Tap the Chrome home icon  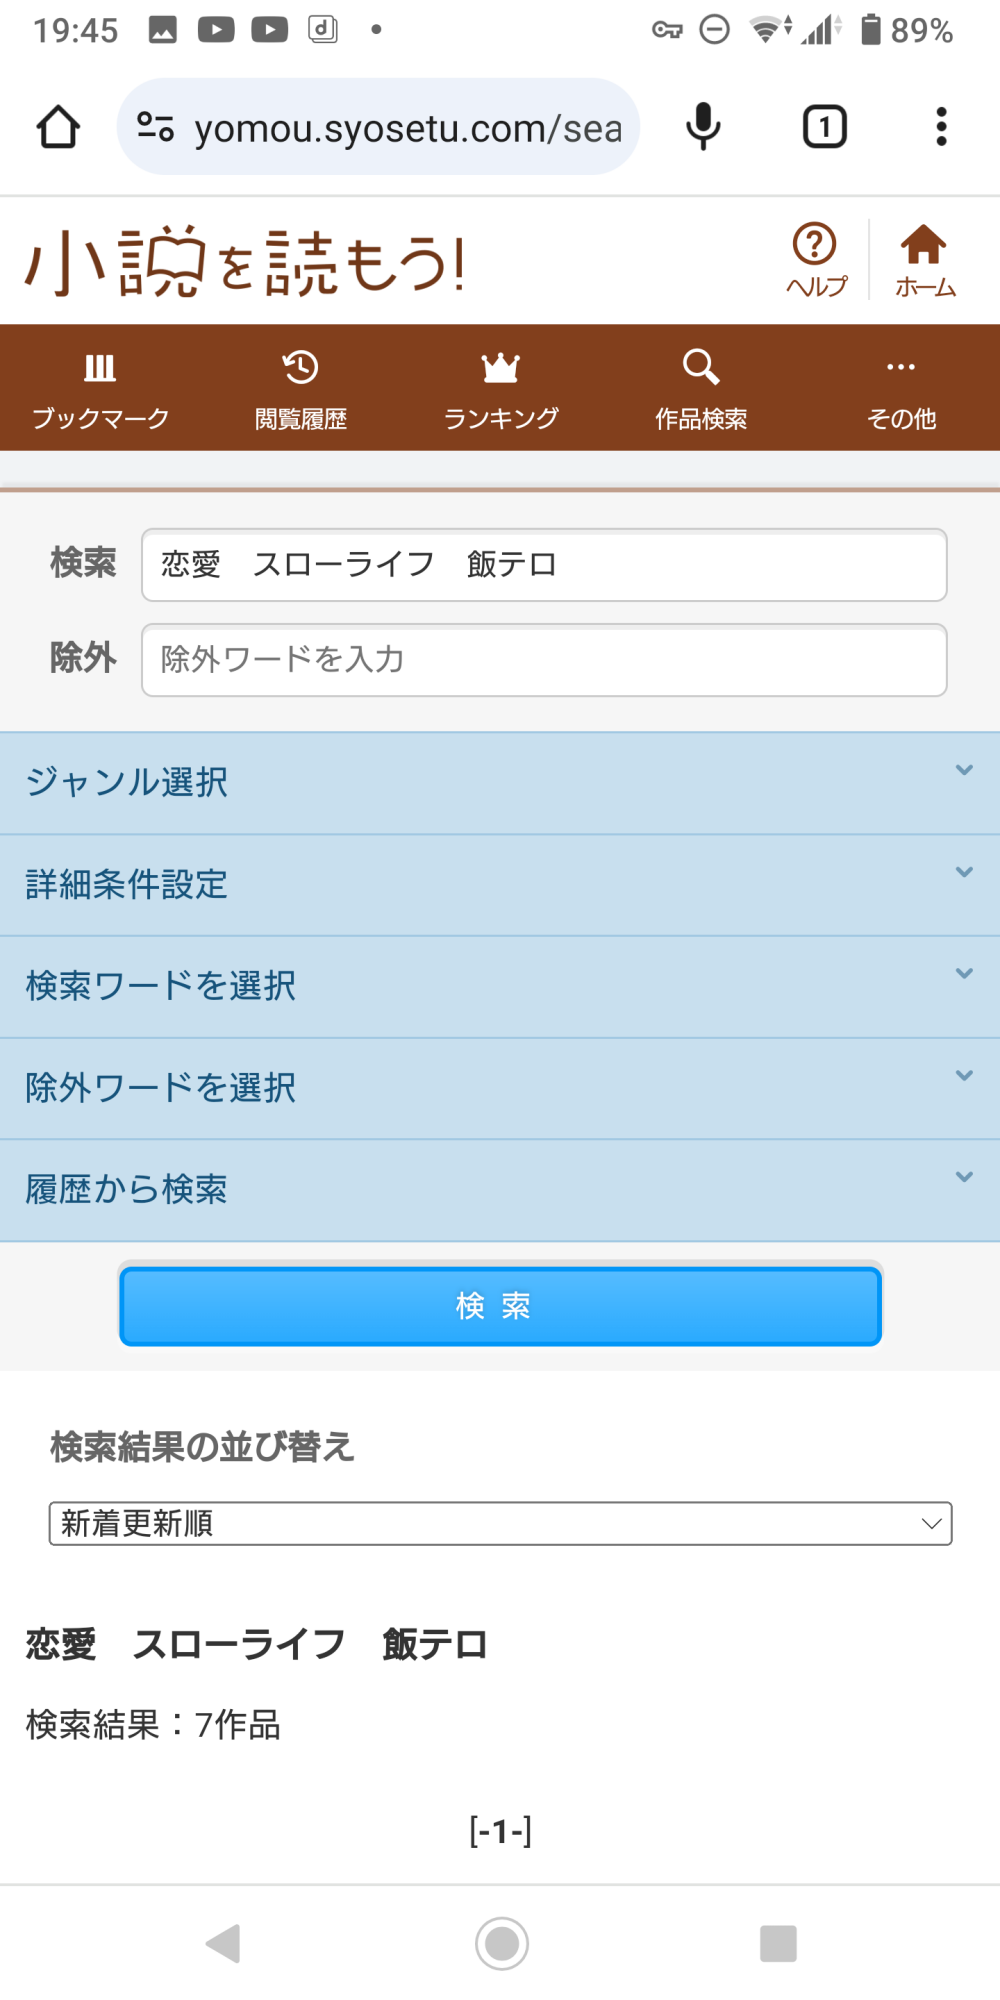[58, 127]
